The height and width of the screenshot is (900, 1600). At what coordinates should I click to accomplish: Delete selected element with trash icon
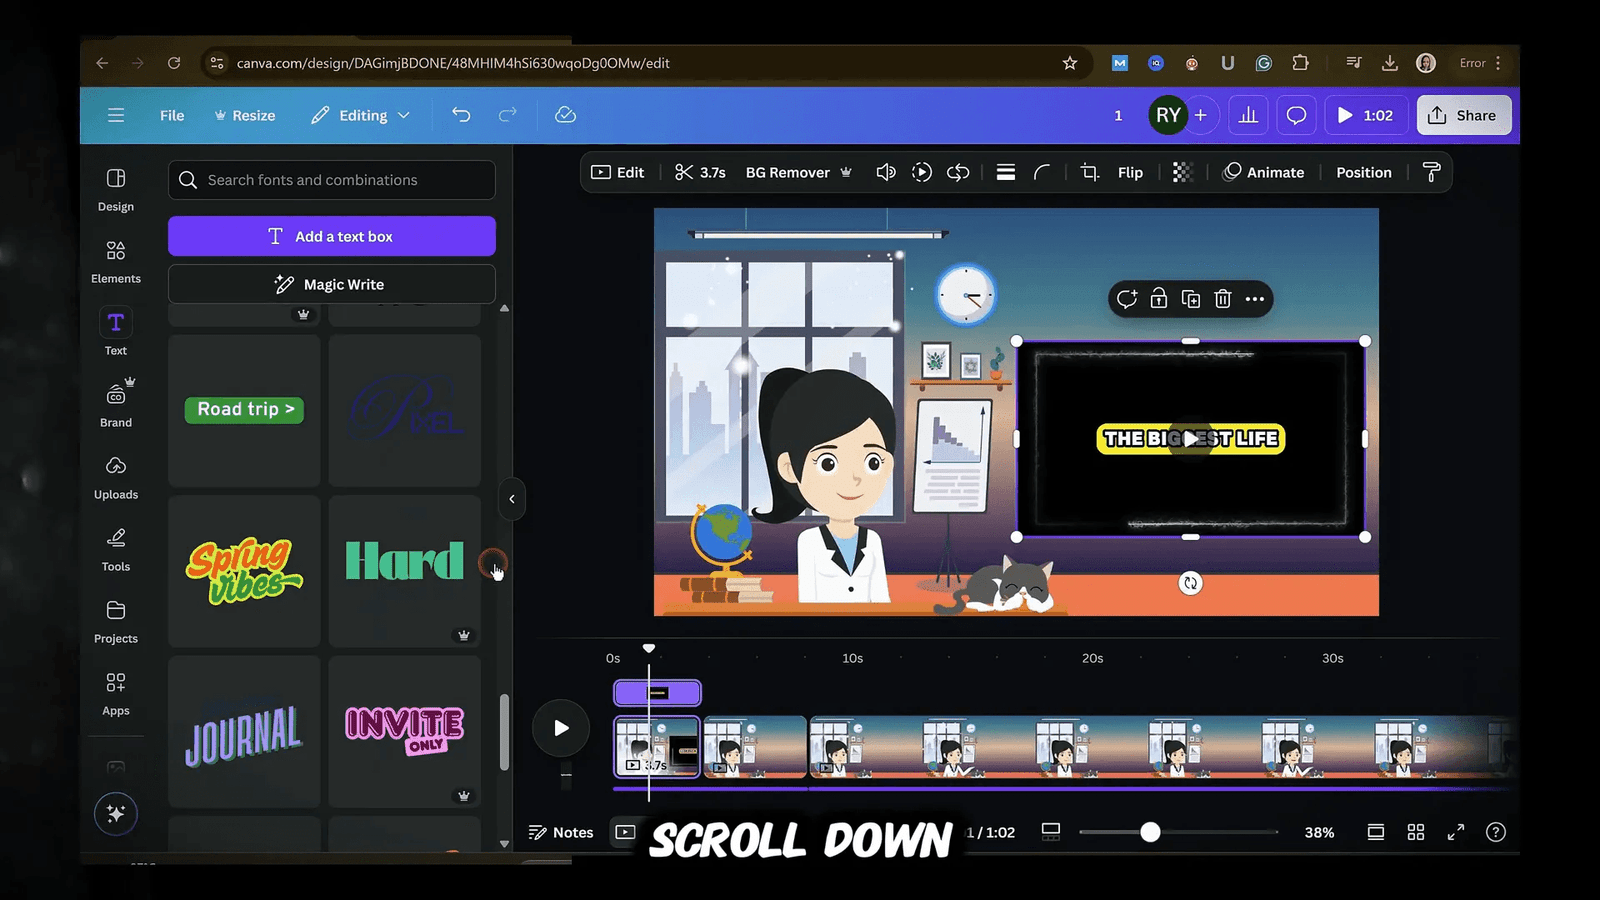[1222, 299]
